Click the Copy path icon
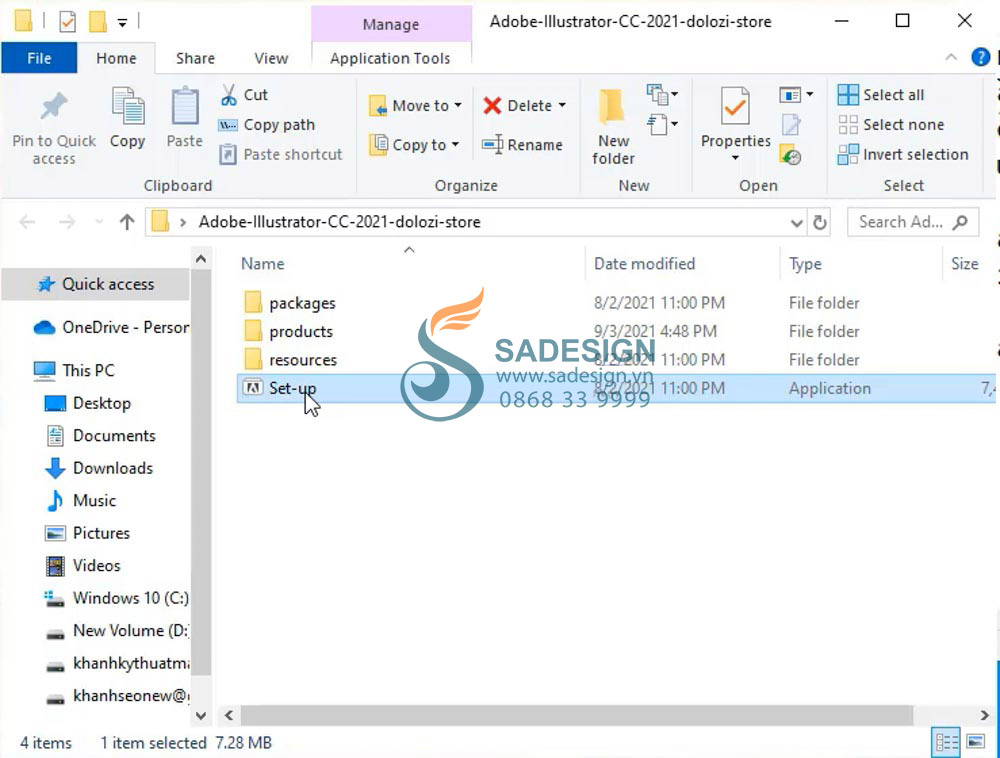The height and width of the screenshot is (758, 1000). point(228,125)
